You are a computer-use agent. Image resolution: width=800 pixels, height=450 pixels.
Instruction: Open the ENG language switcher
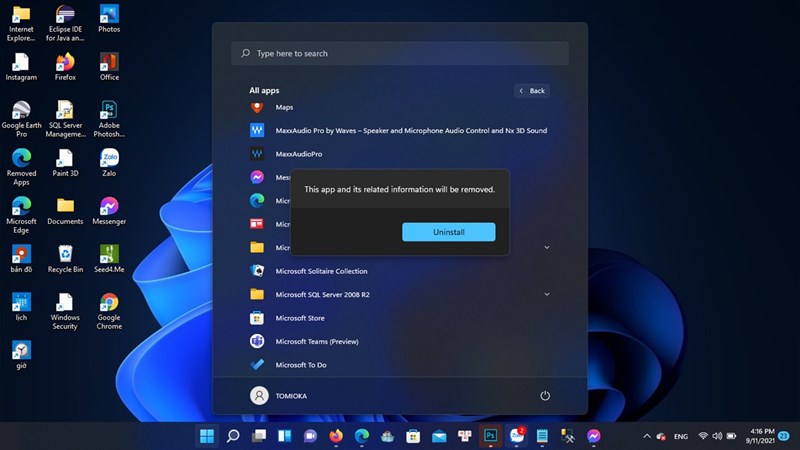click(680, 437)
